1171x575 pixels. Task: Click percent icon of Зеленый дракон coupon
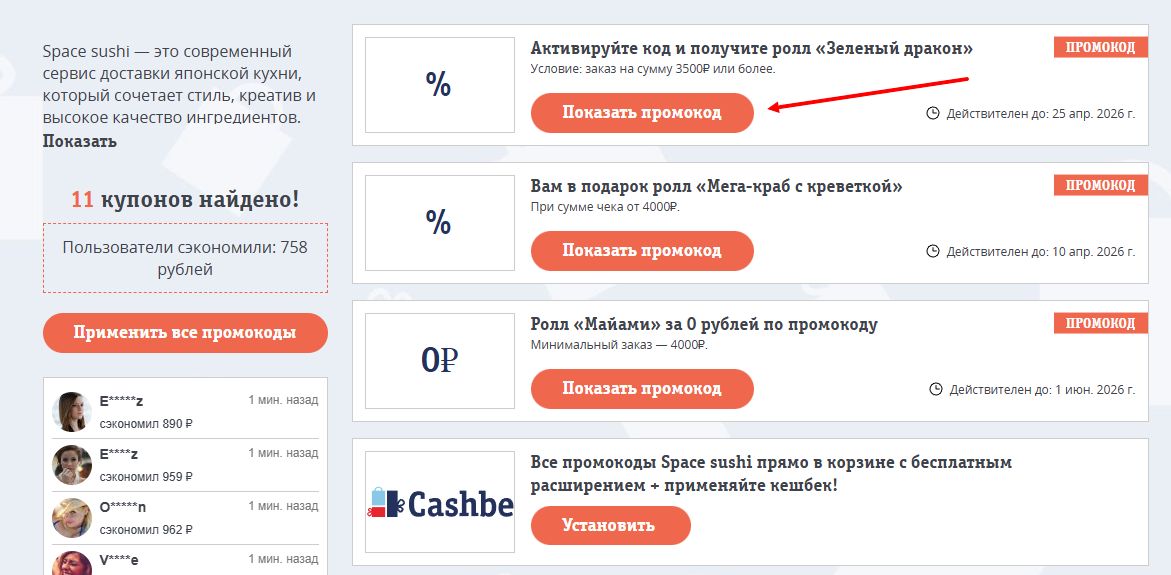pyautogui.click(x=439, y=85)
